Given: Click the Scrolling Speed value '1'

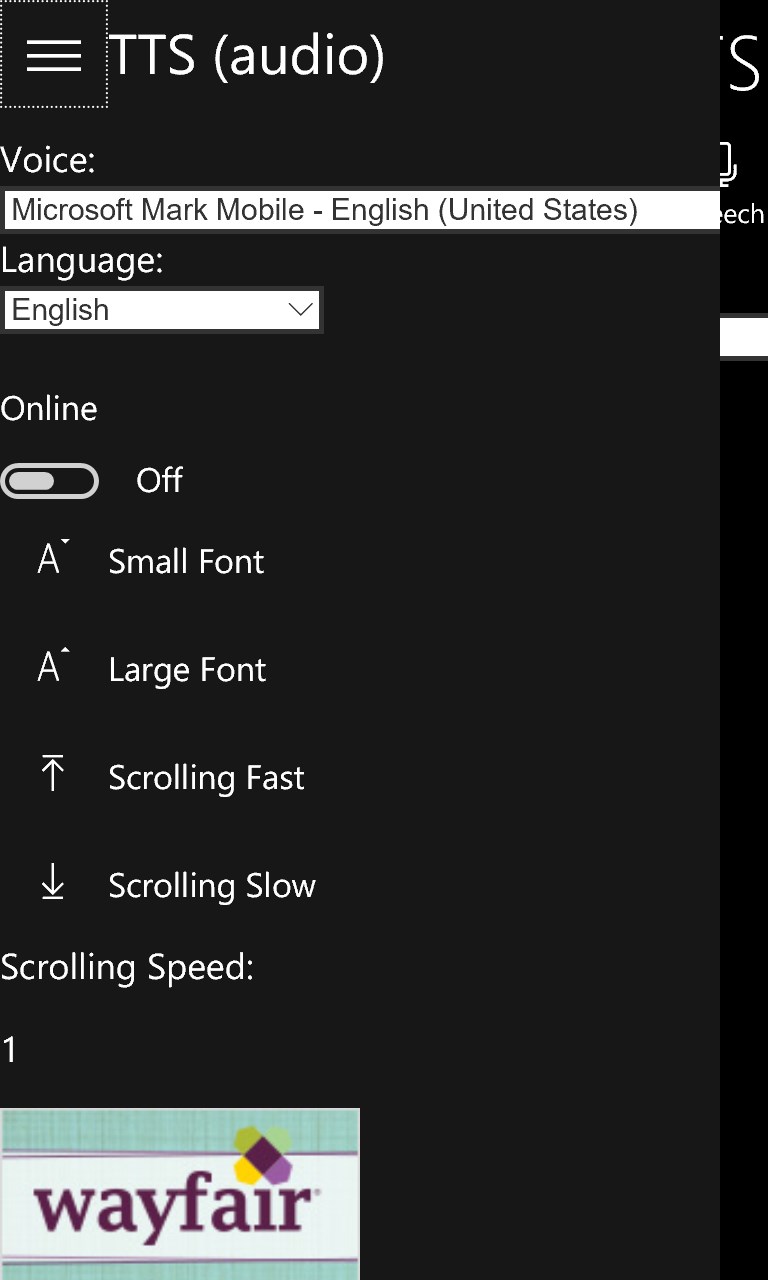Looking at the screenshot, I should pyautogui.click(x=9, y=1050).
